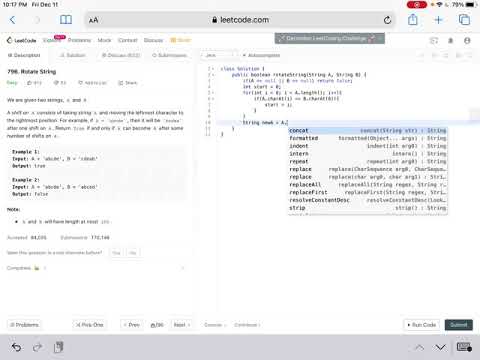Submit the solution
Image resolution: width=480 pixels, height=360 pixels.
(459, 325)
